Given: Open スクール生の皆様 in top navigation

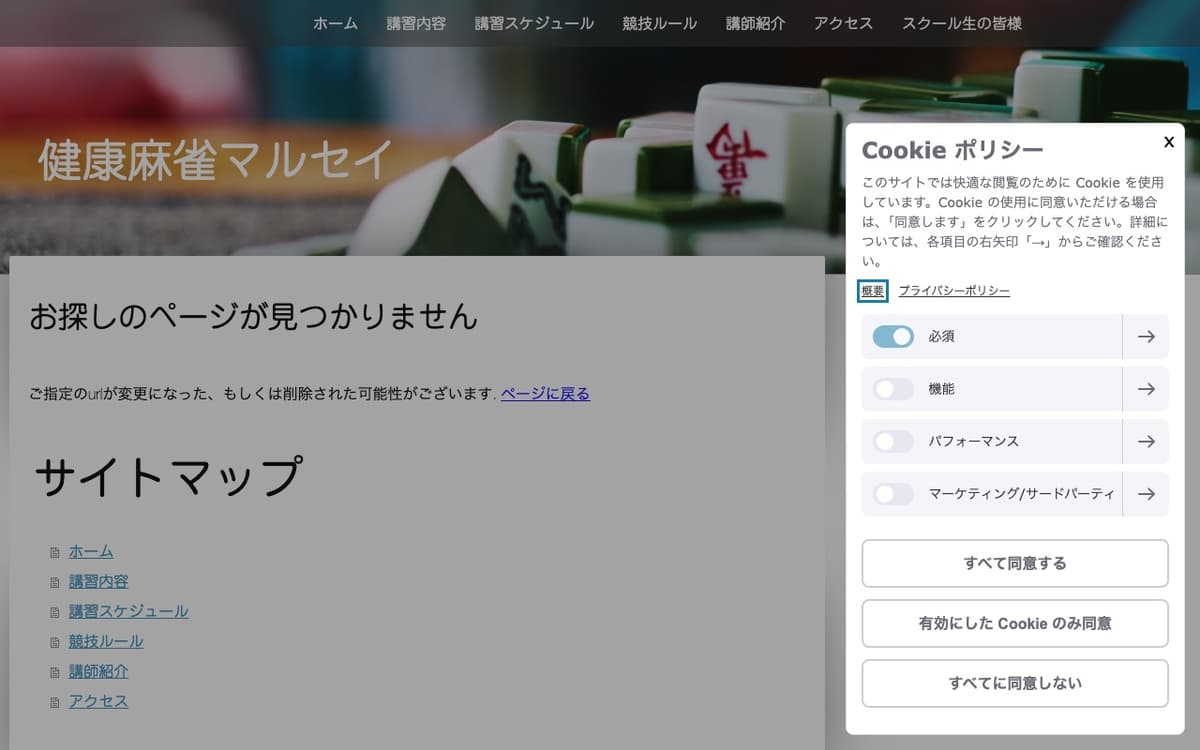Looking at the screenshot, I should point(962,23).
